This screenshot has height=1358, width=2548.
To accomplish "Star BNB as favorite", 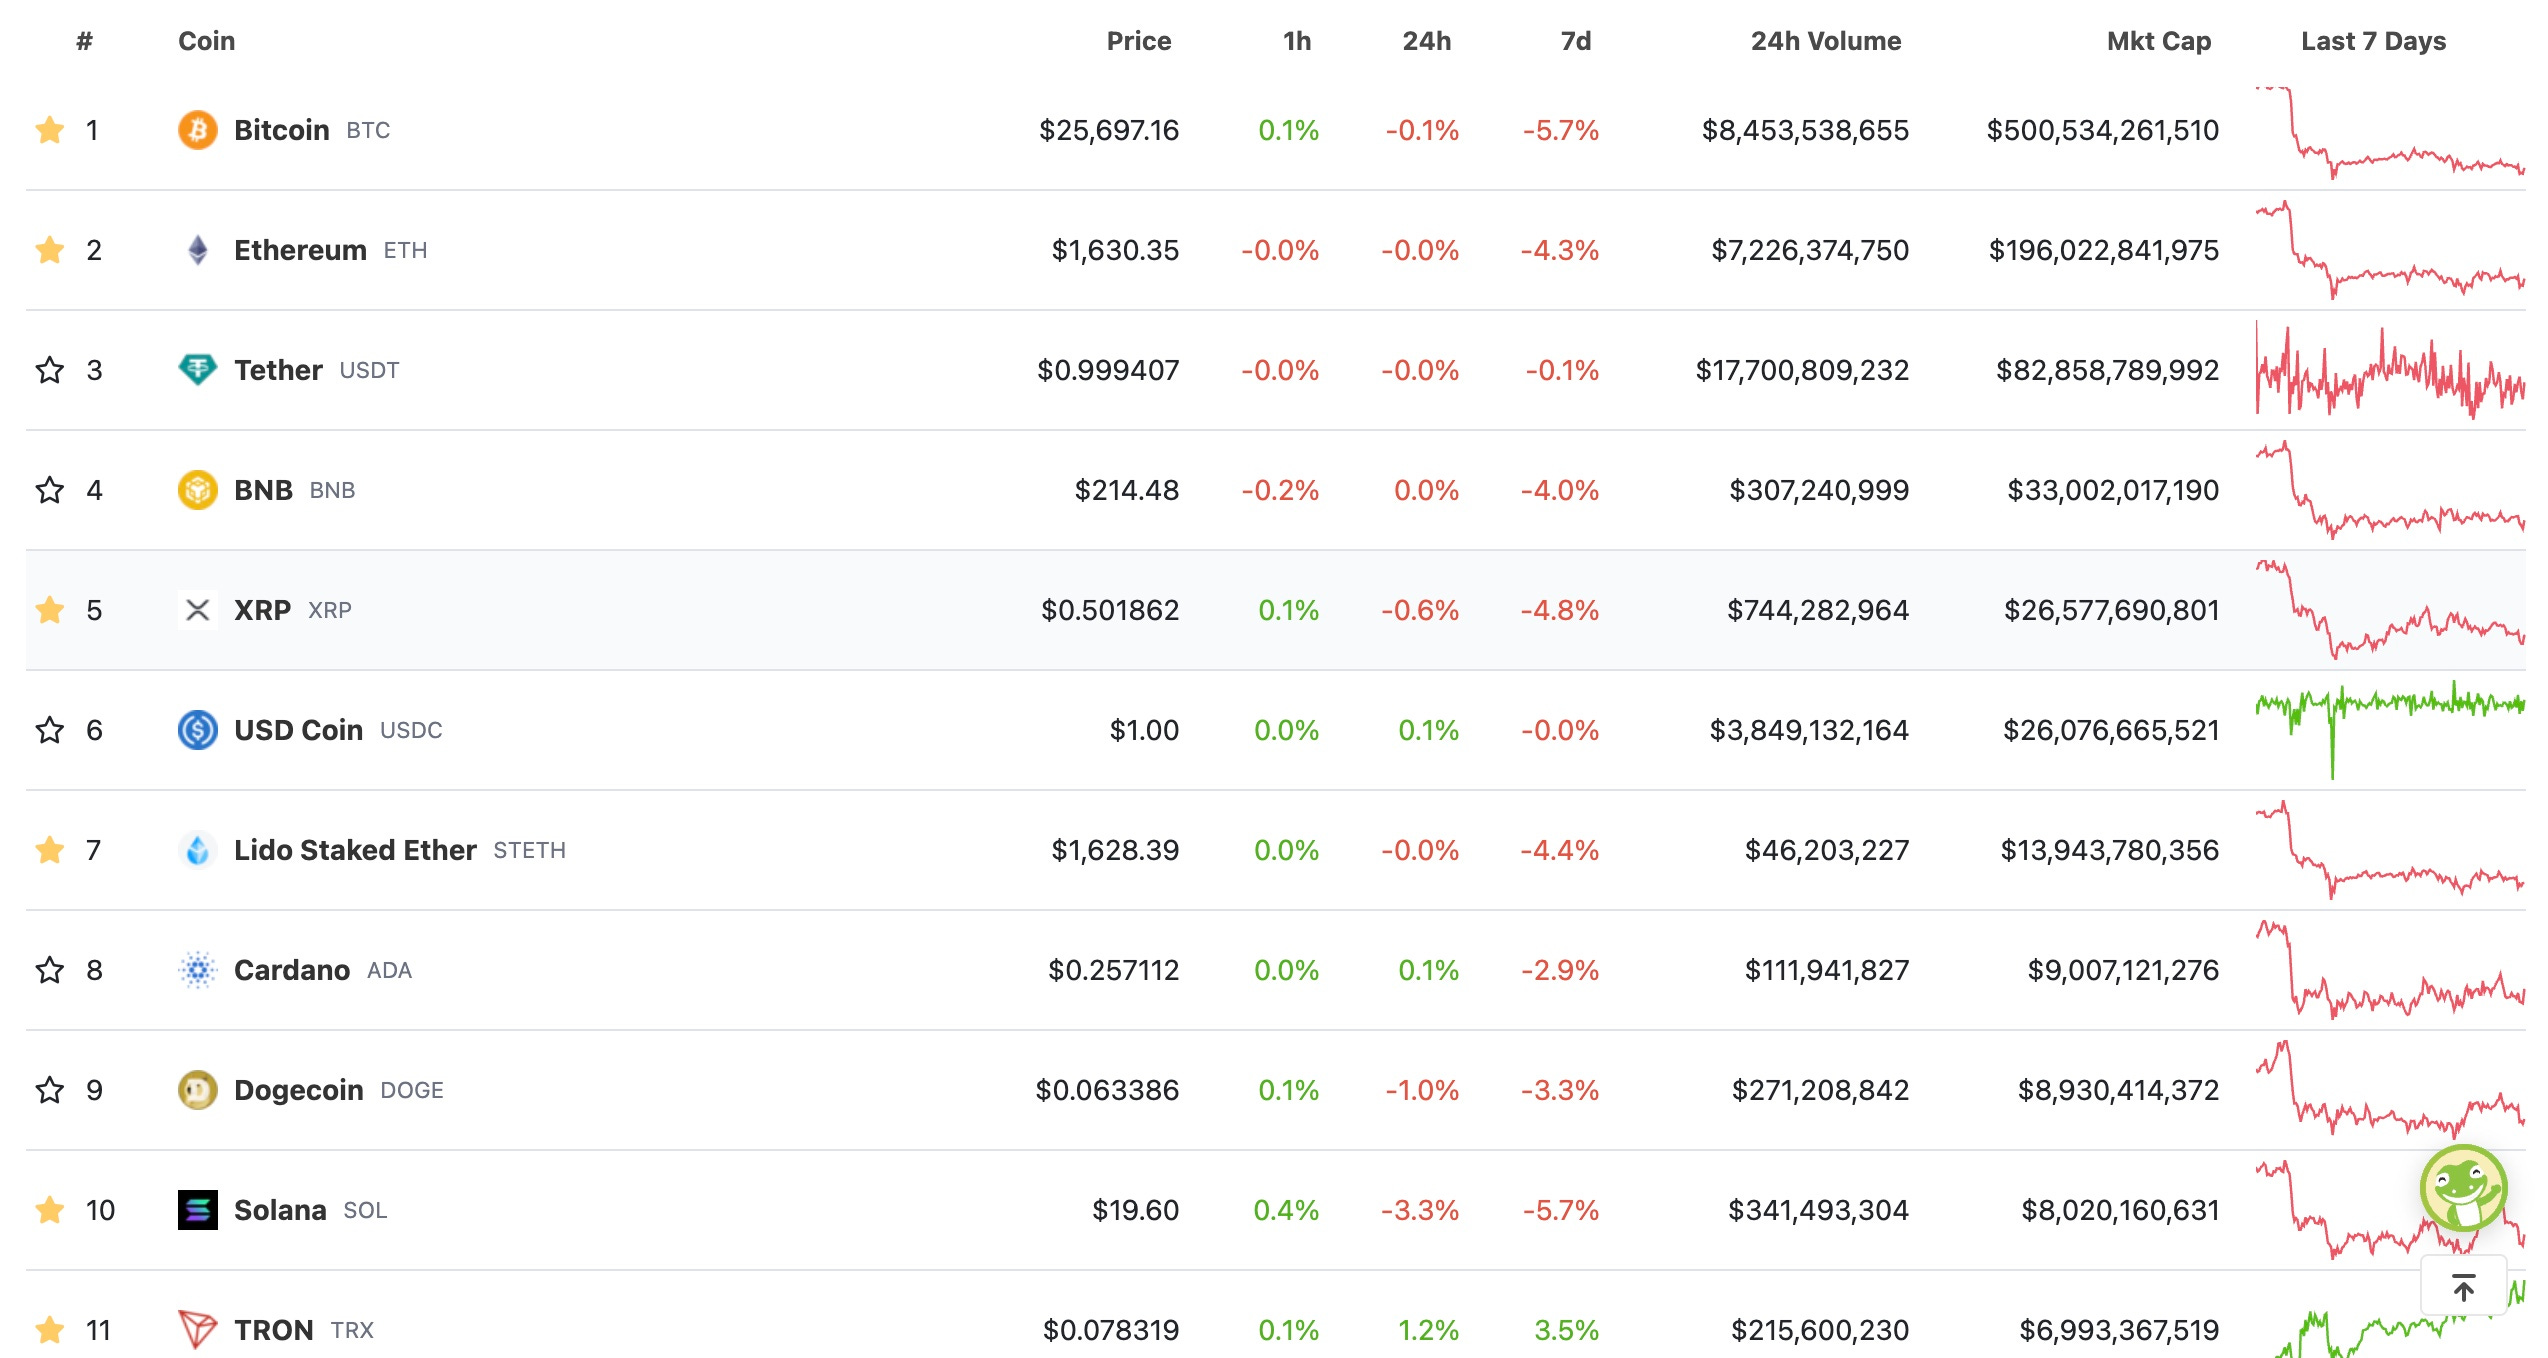I will [x=49, y=490].
